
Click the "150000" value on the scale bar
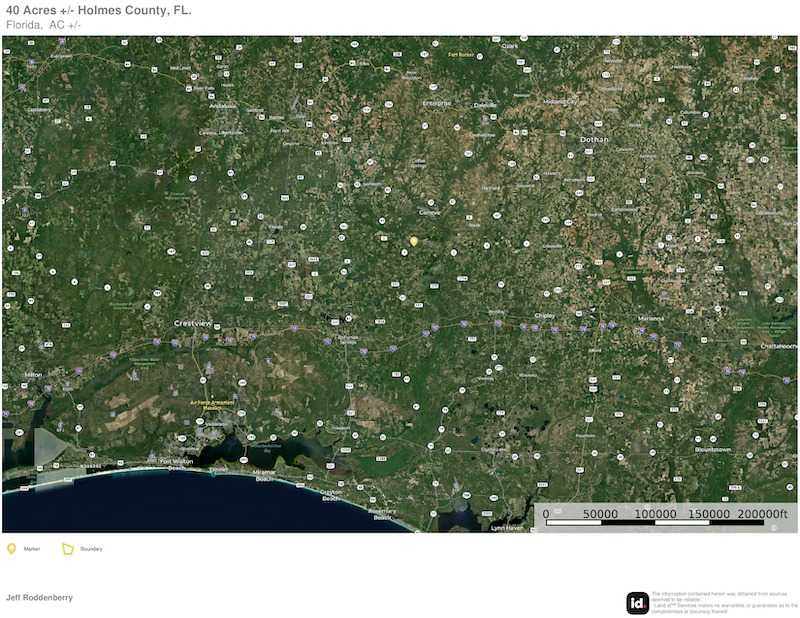(709, 514)
